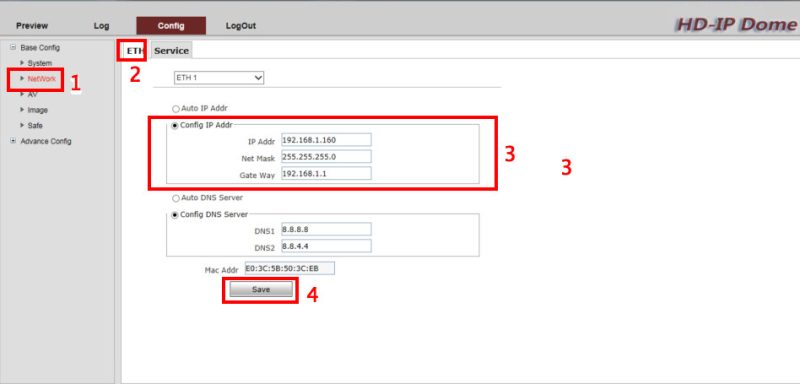Click the HD-IP Dome logo
Image resolution: width=800 pixels, height=384 pixels.
pyautogui.click(x=736, y=24)
